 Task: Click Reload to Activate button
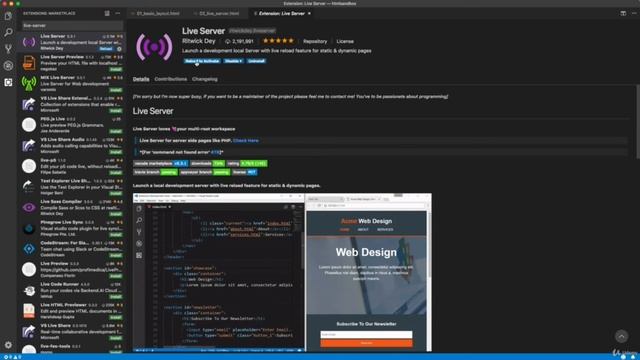[202, 61]
